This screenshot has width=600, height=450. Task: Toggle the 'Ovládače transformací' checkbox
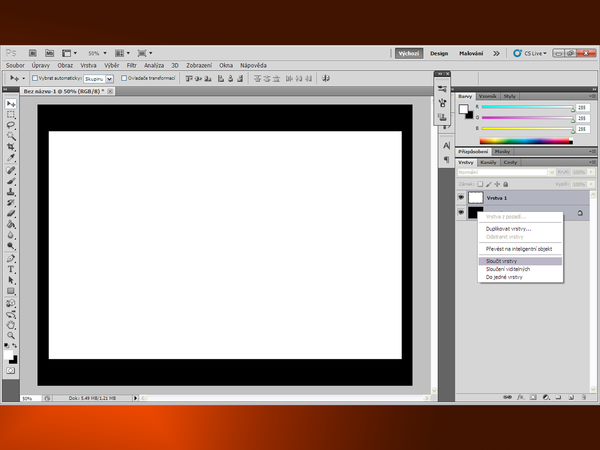point(124,77)
